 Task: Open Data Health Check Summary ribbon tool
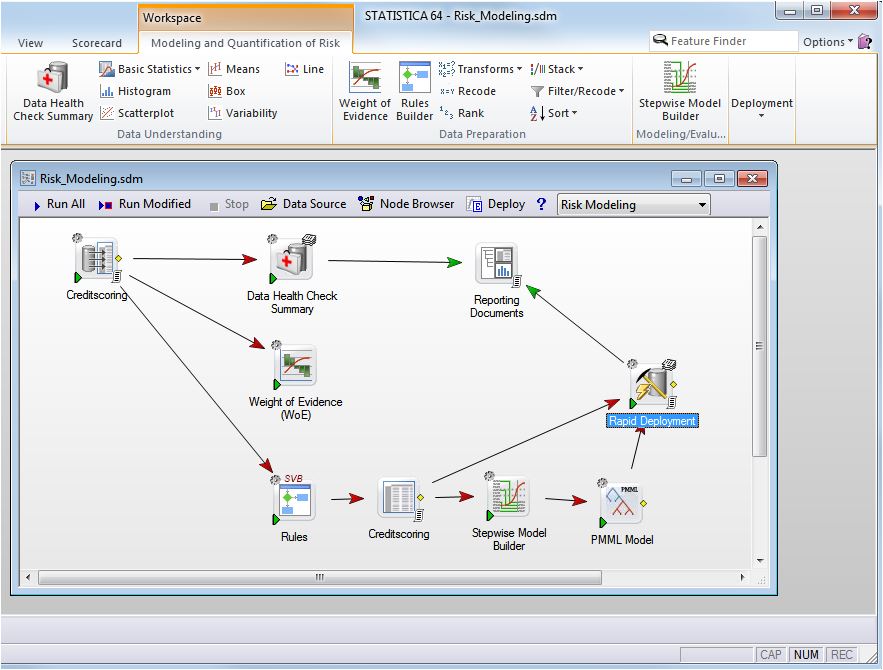click(53, 92)
